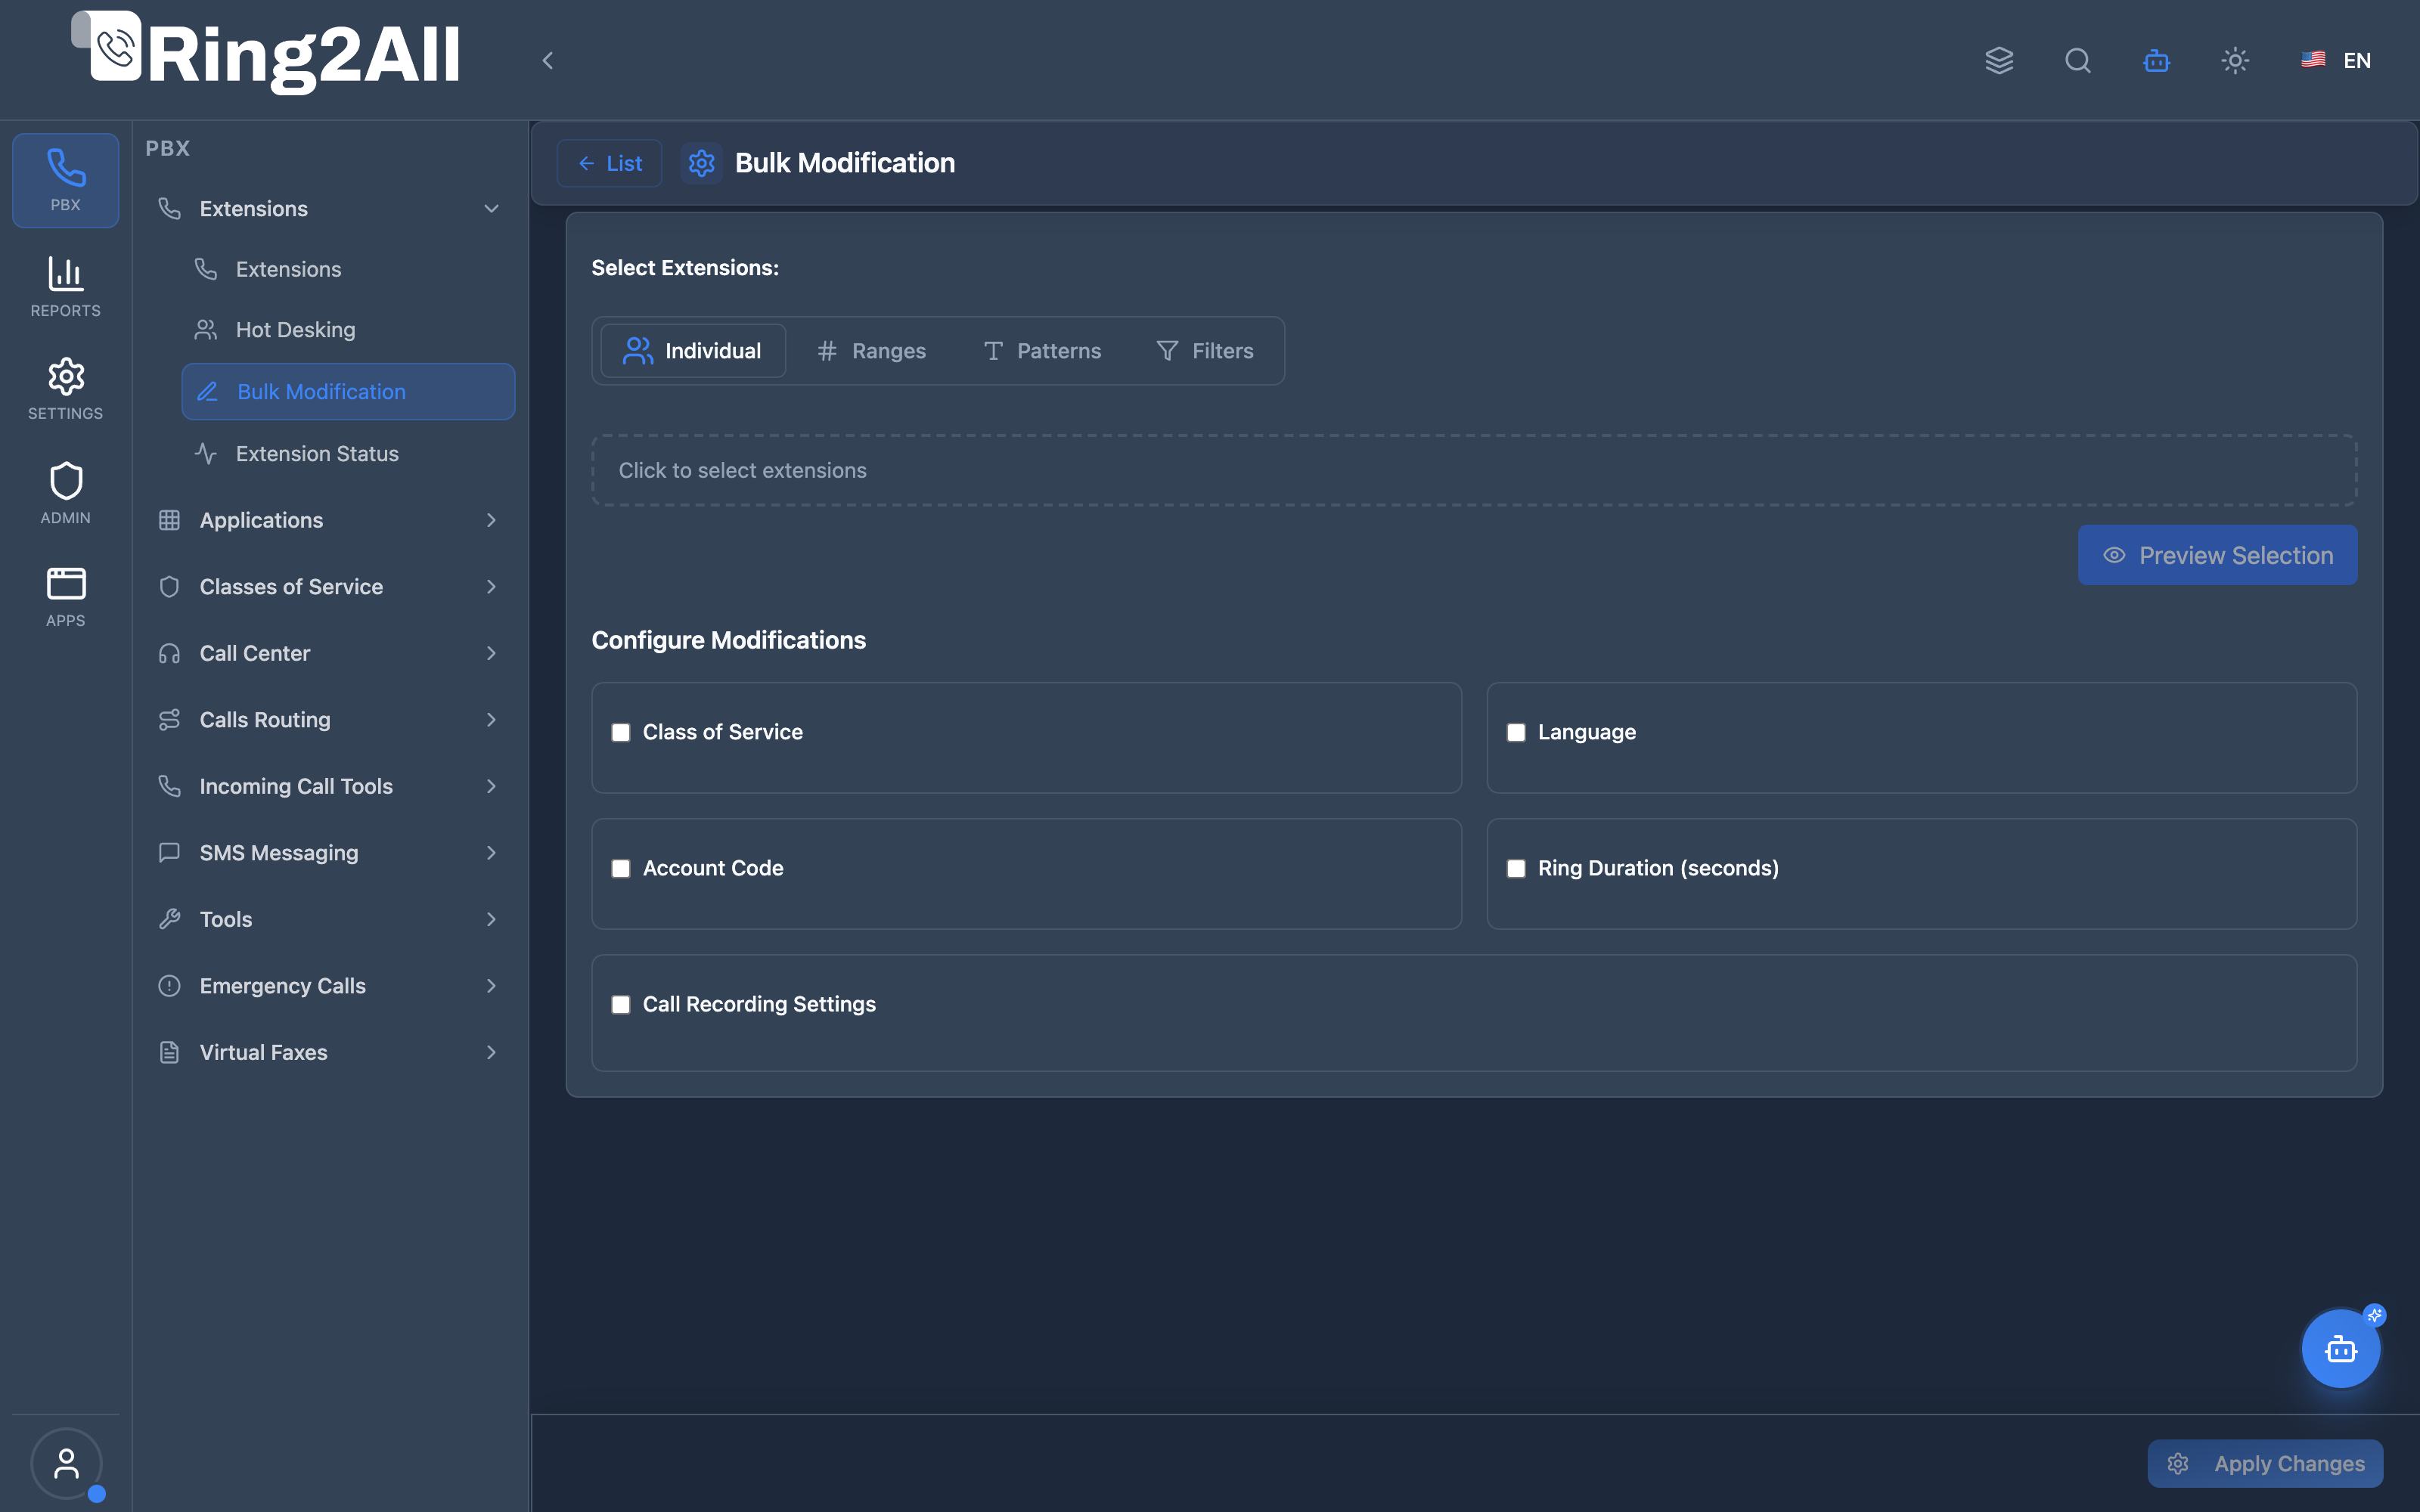The height and width of the screenshot is (1512, 2420).
Task: Expand the Calls Routing menu
Action: pos(329,720)
